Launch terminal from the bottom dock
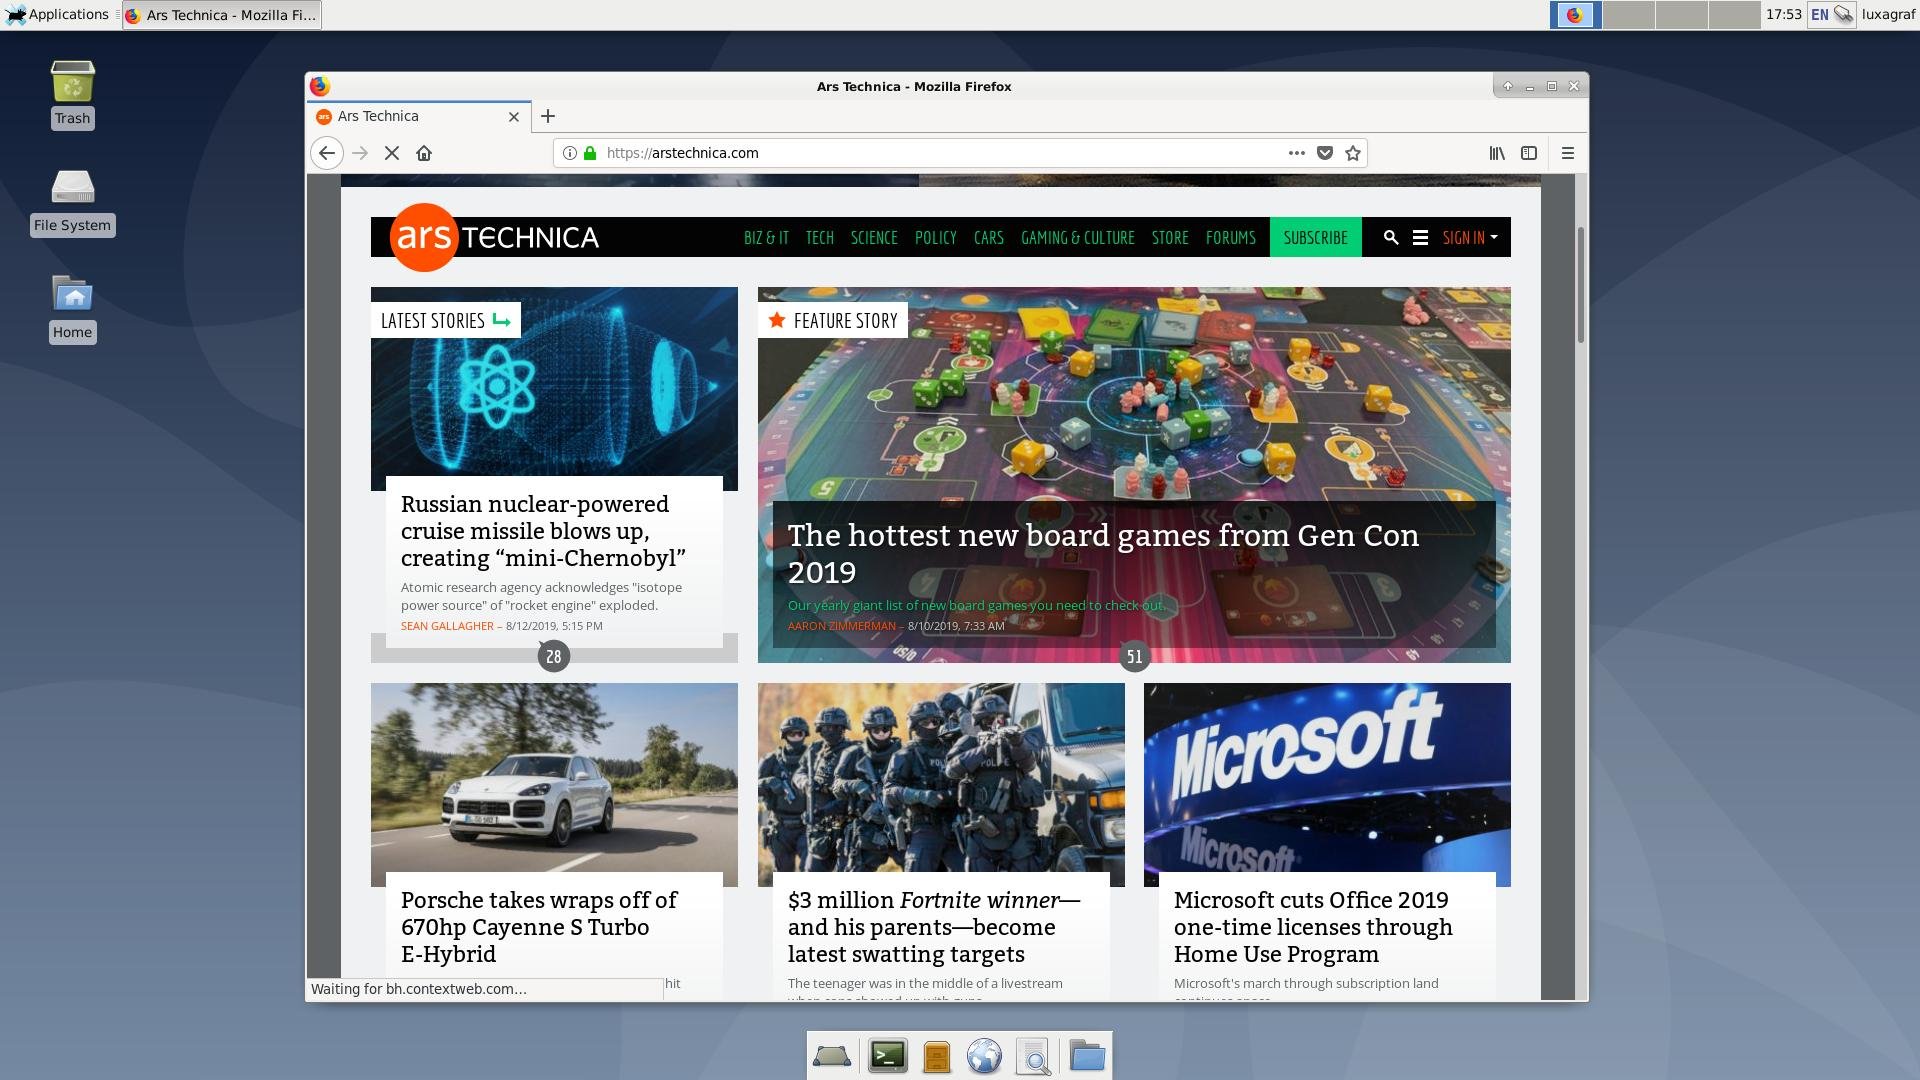The width and height of the screenshot is (1920, 1080). tap(887, 1056)
